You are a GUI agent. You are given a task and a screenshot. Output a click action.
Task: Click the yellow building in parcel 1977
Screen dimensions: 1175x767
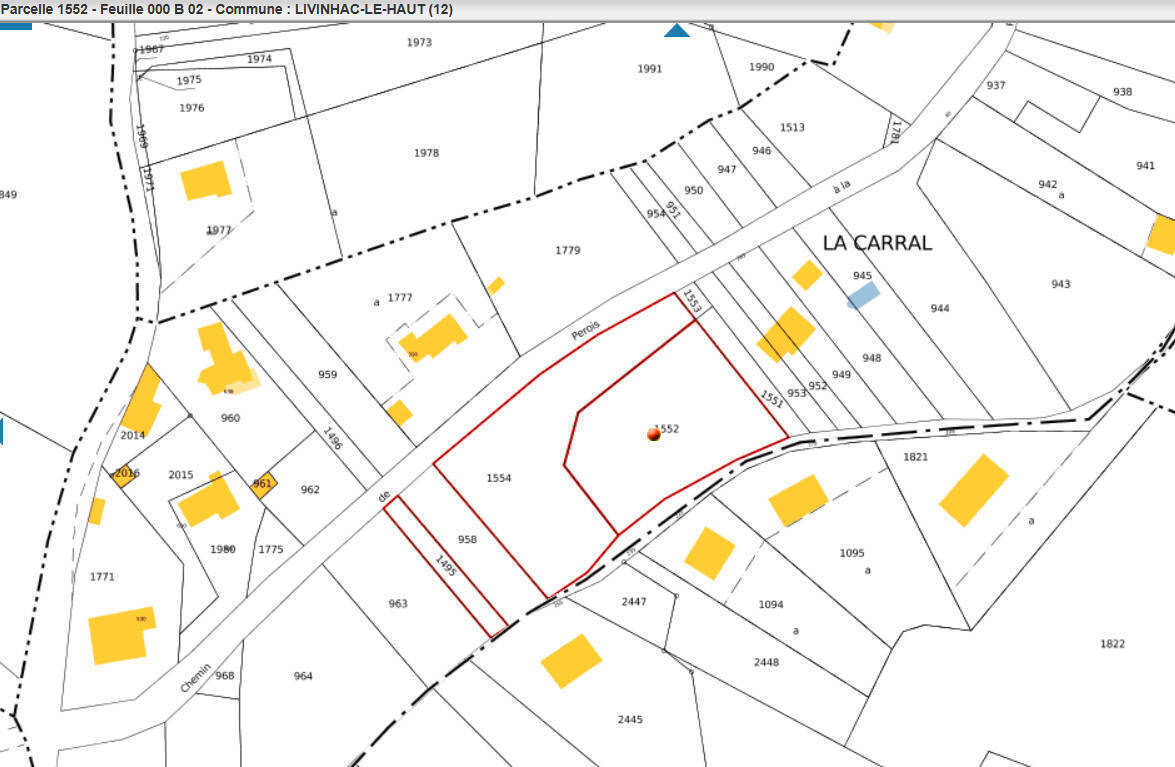point(206,181)
